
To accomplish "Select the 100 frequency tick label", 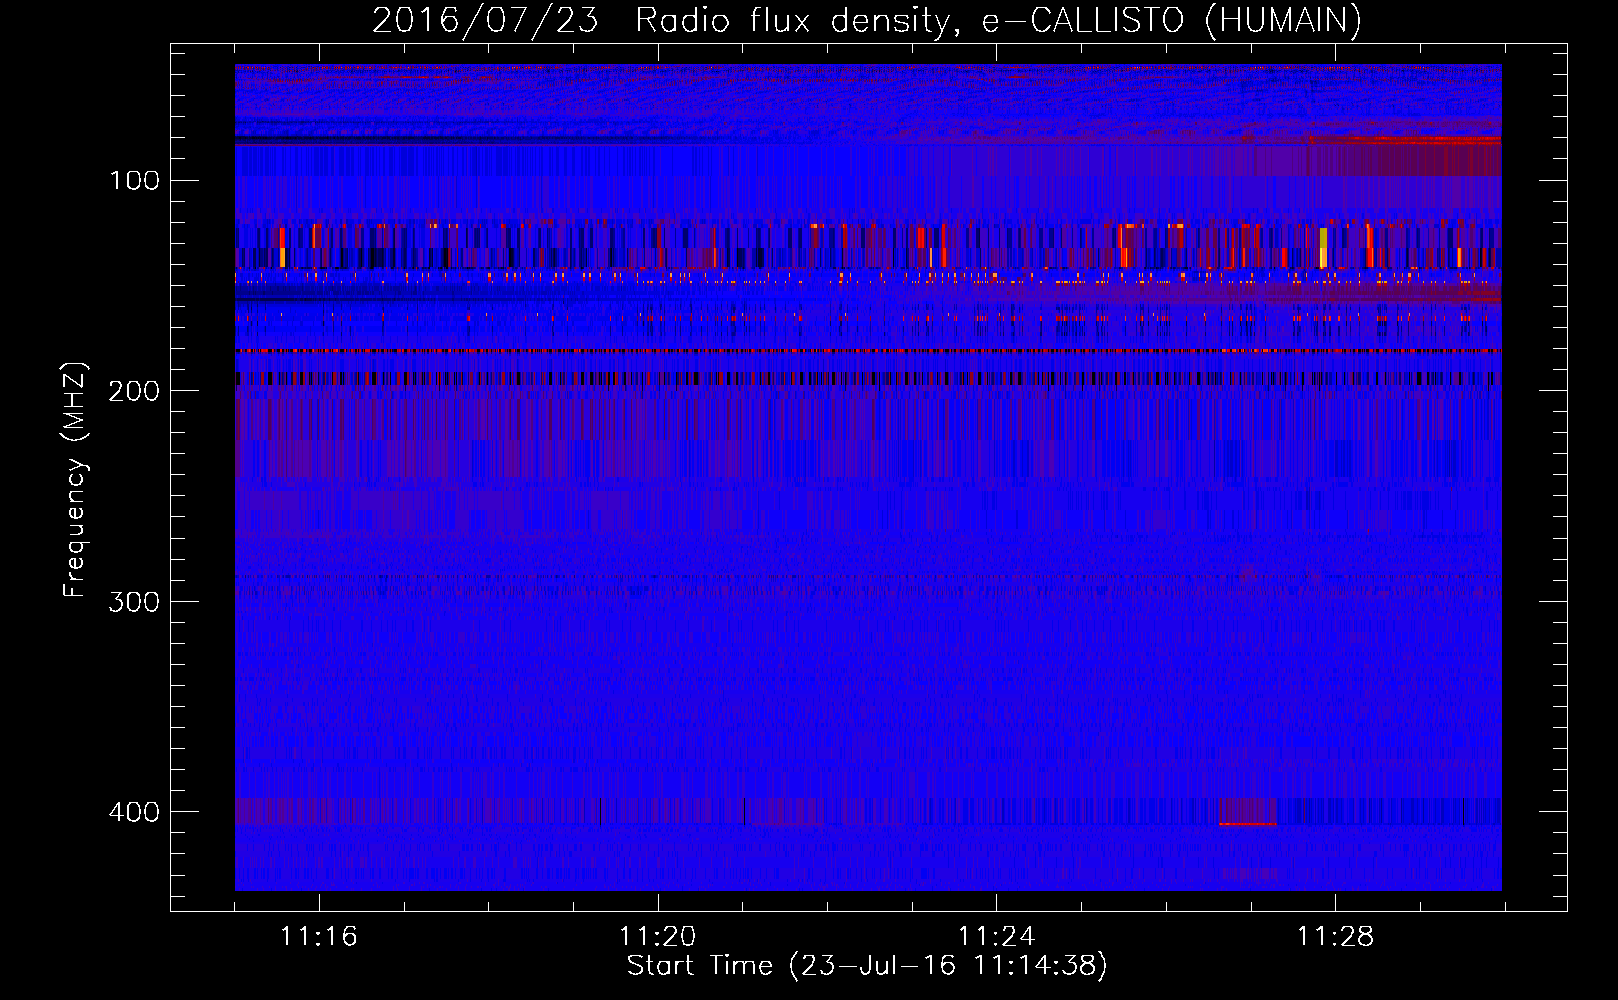I will coord(135,181).
